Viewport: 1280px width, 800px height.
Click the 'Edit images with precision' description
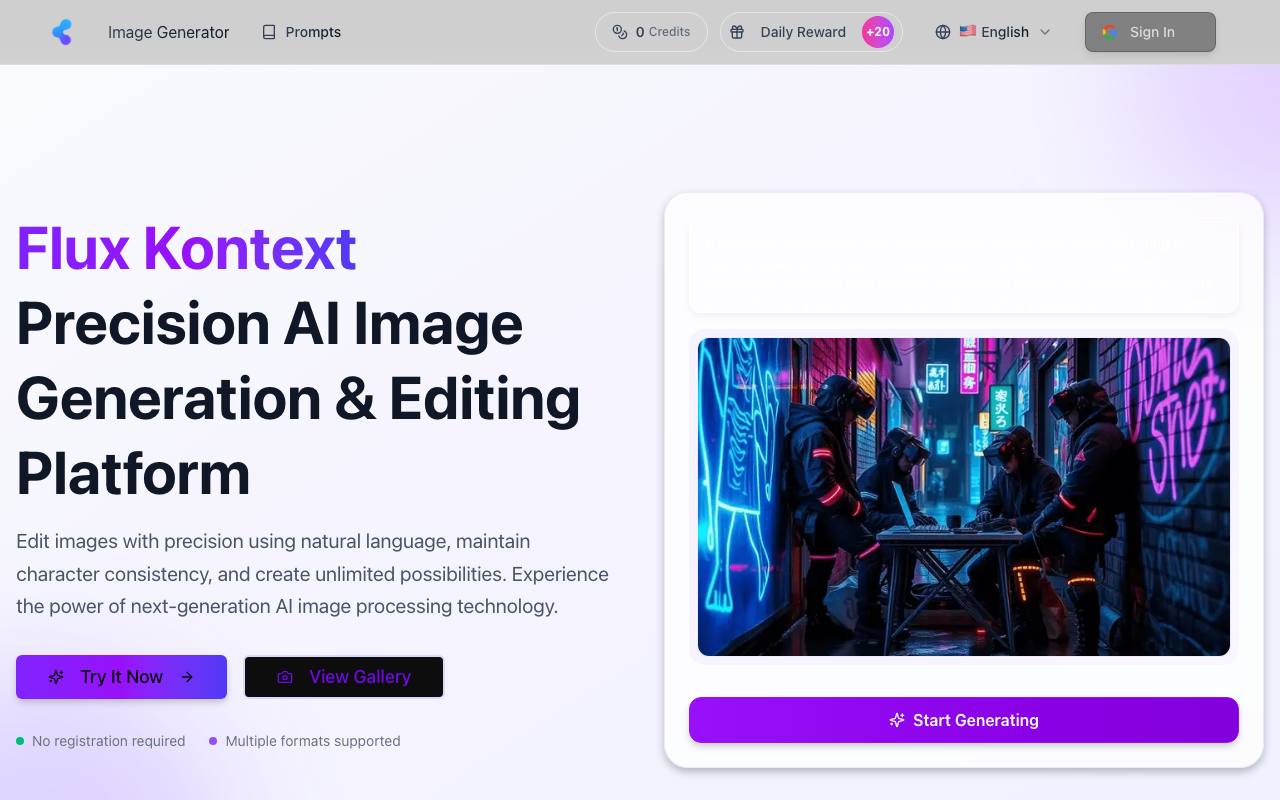[x=312, y=574]
